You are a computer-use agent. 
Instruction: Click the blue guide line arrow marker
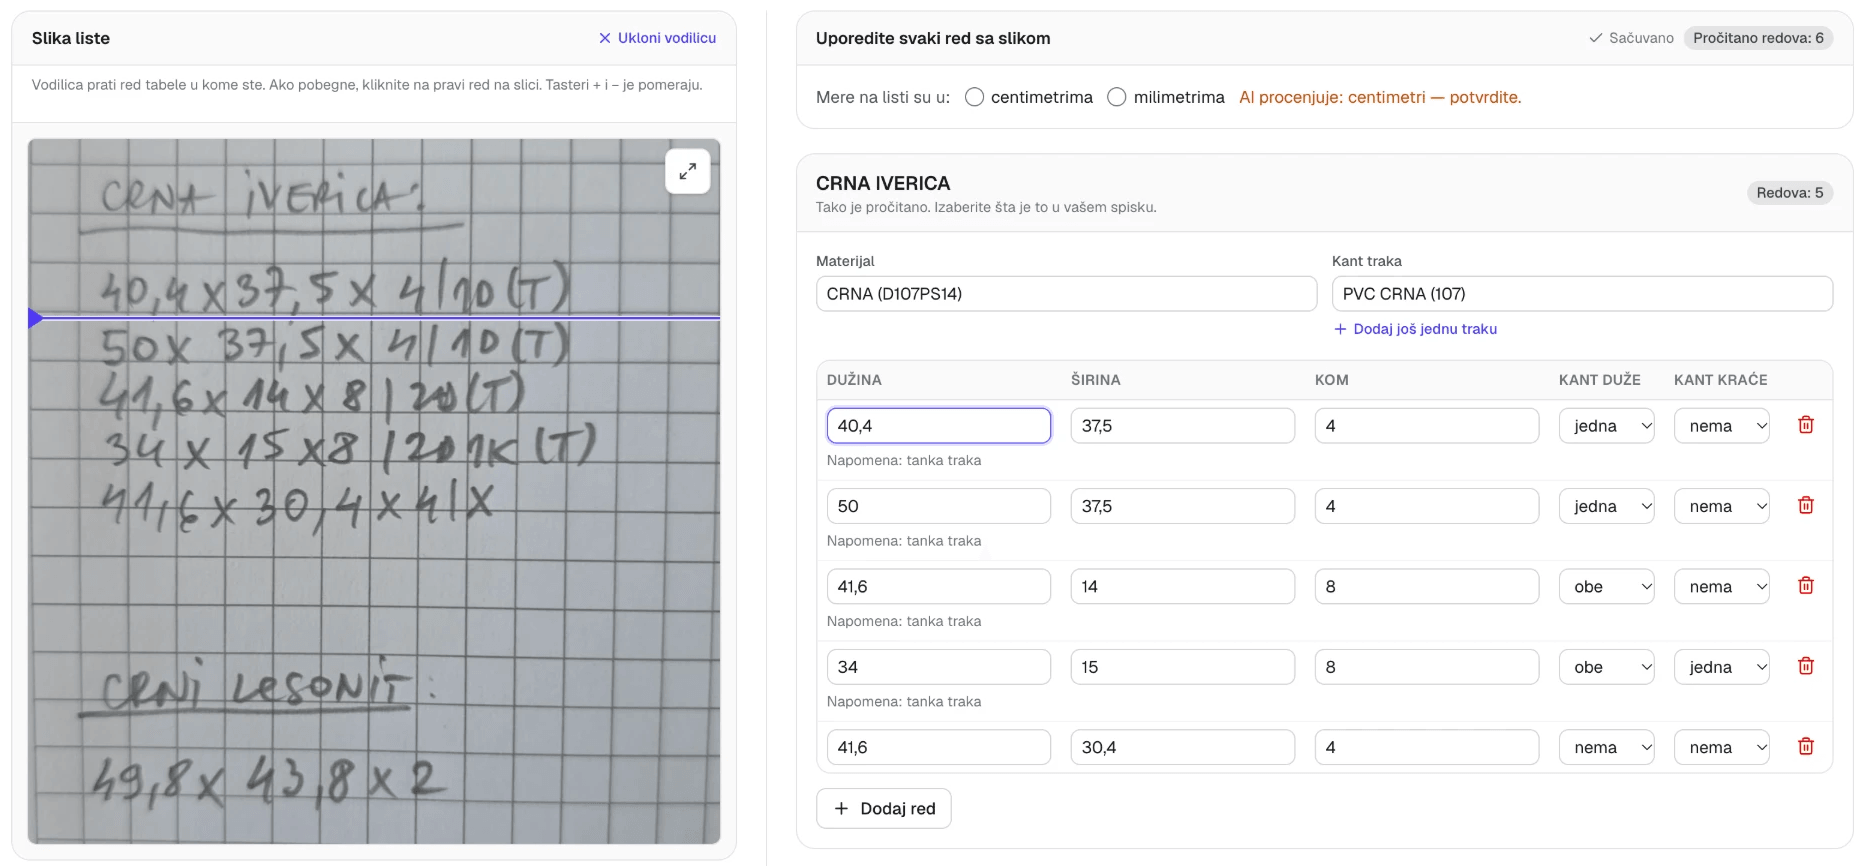(x=35, y=319)
